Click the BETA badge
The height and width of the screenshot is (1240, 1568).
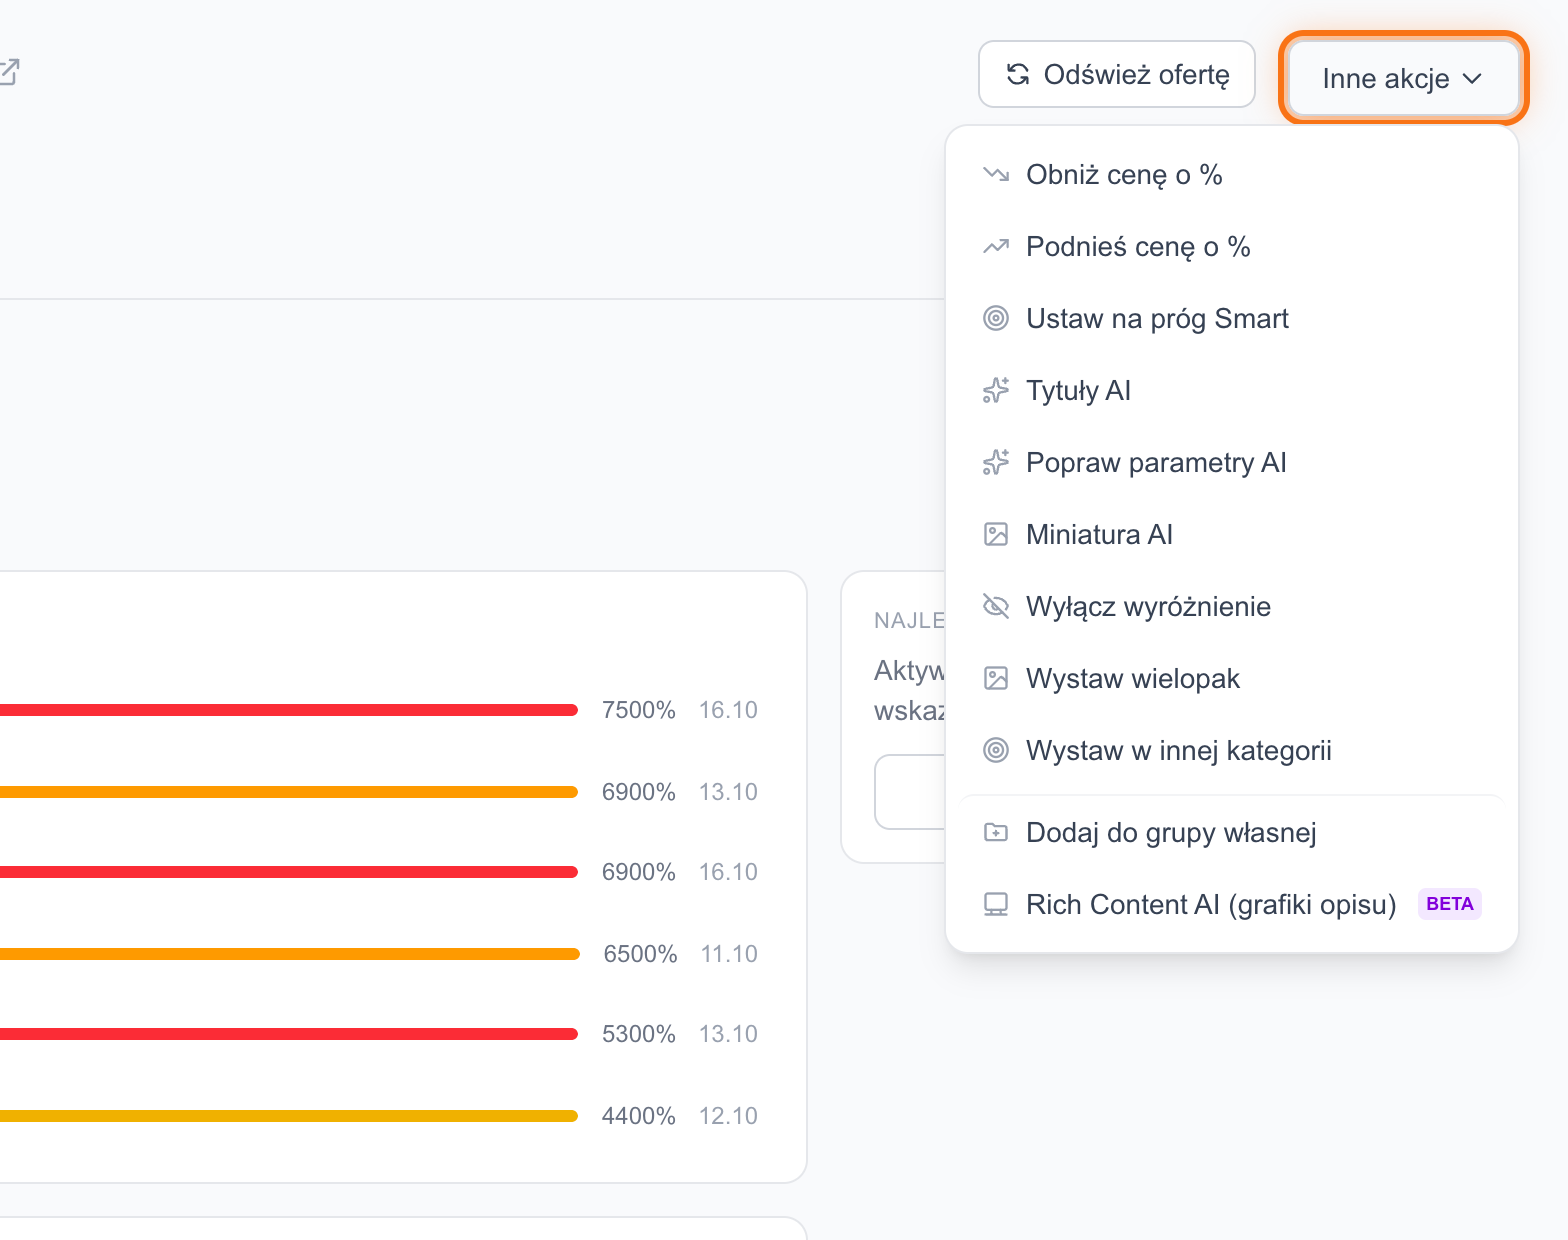1450,904
